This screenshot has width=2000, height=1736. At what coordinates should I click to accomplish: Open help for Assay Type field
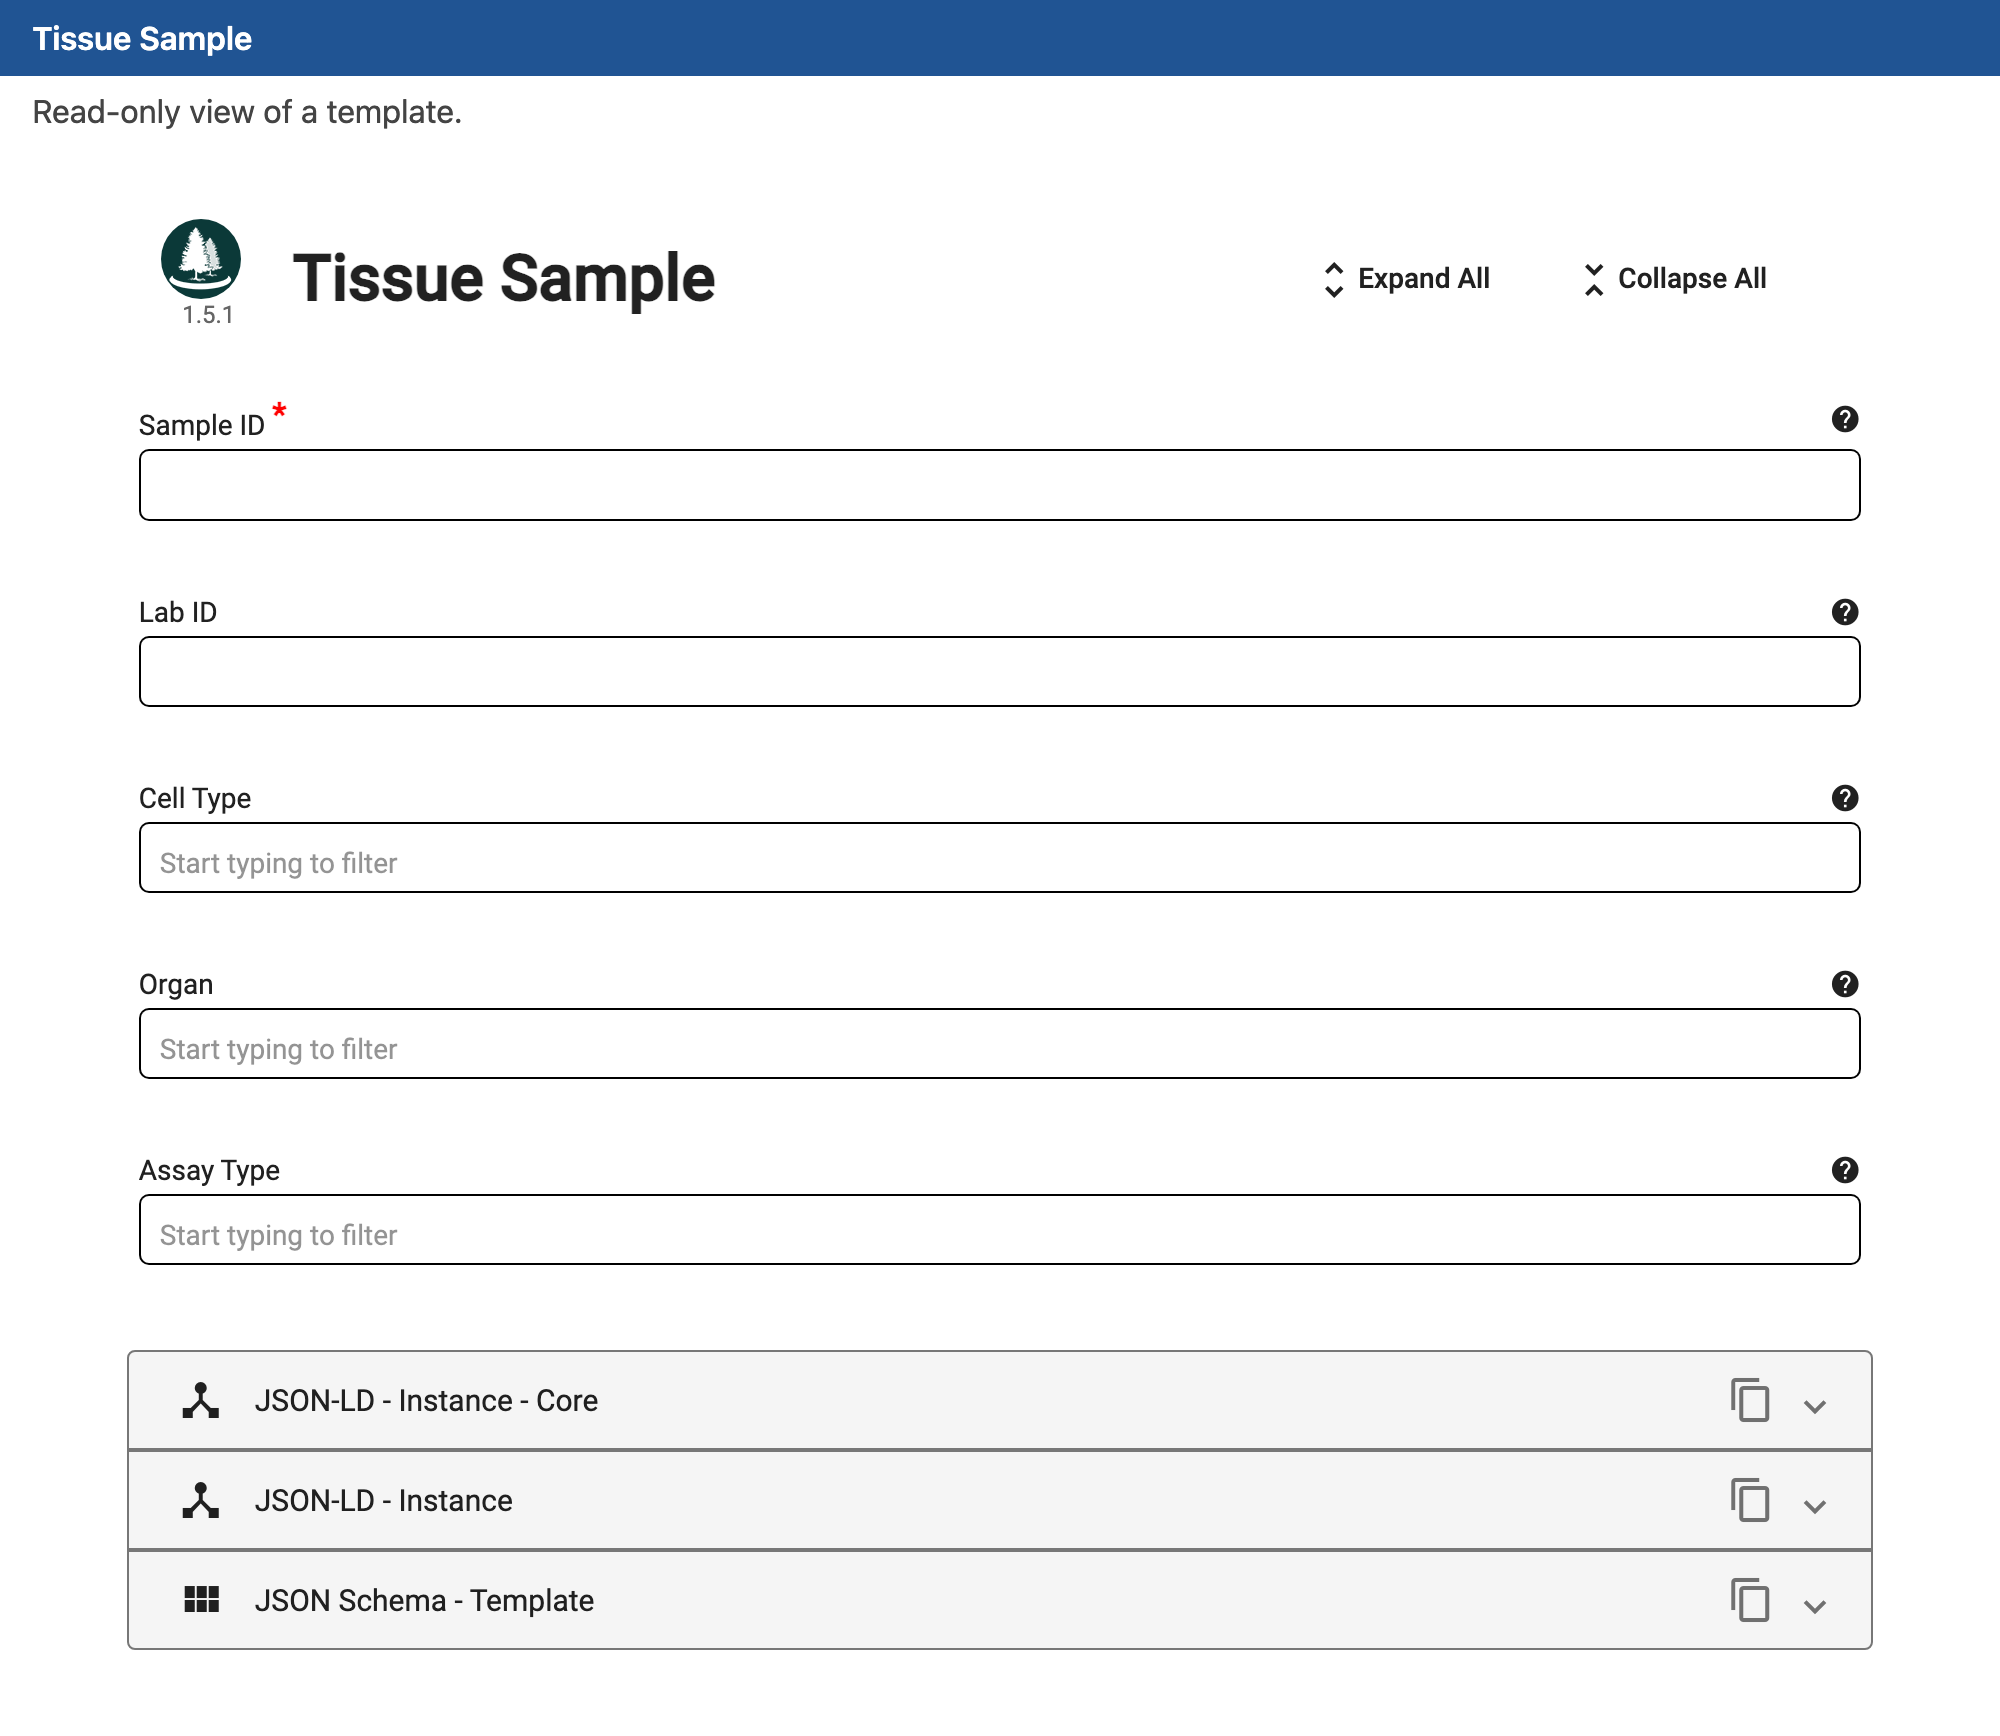click(x=1845, y=1170)
